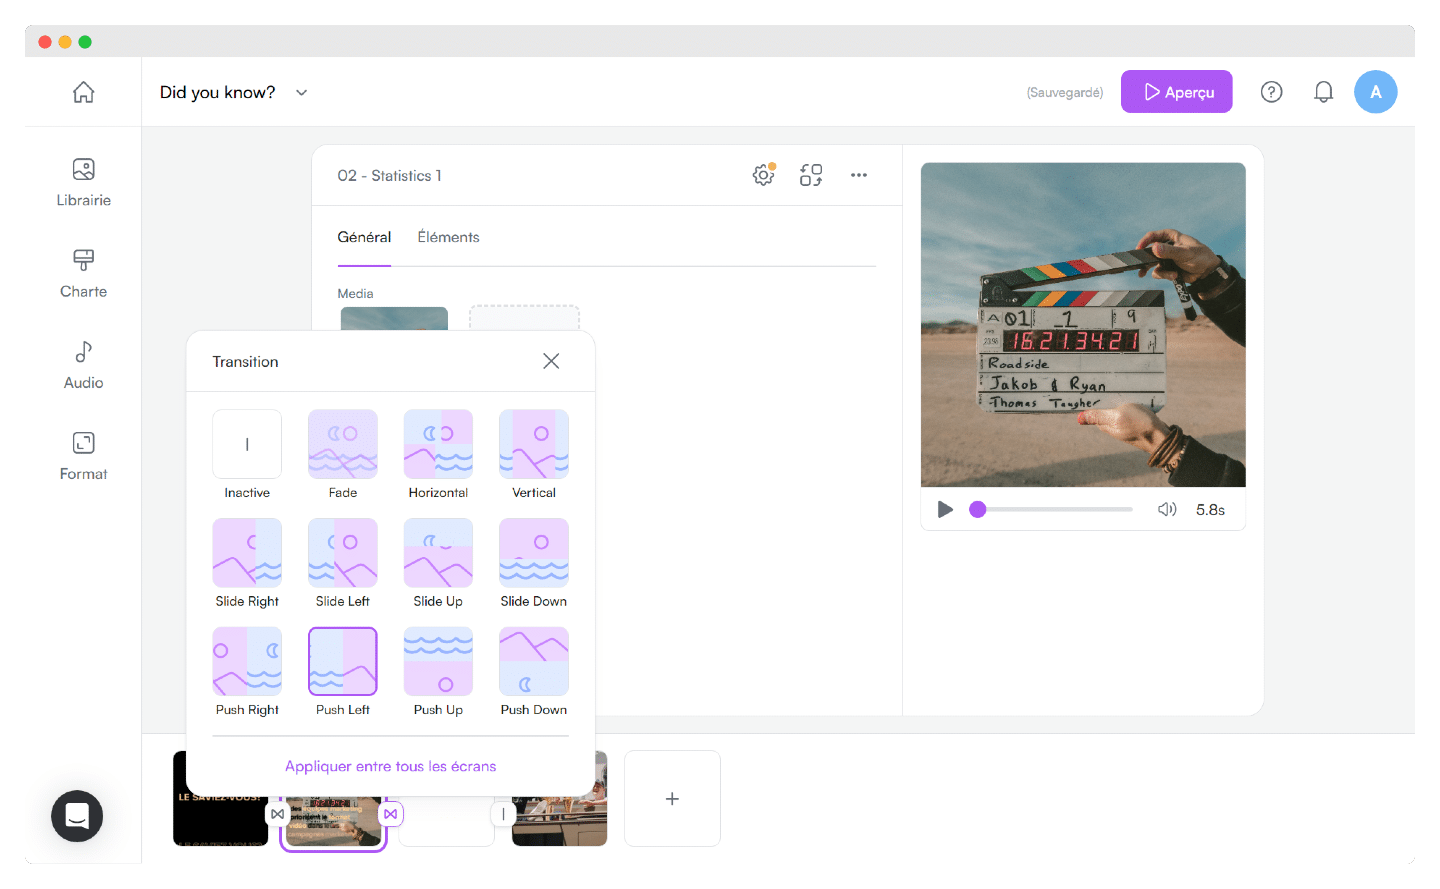1440x889 pixels.
Task: Select the Horizontal transition
Action: click(438, 444)
